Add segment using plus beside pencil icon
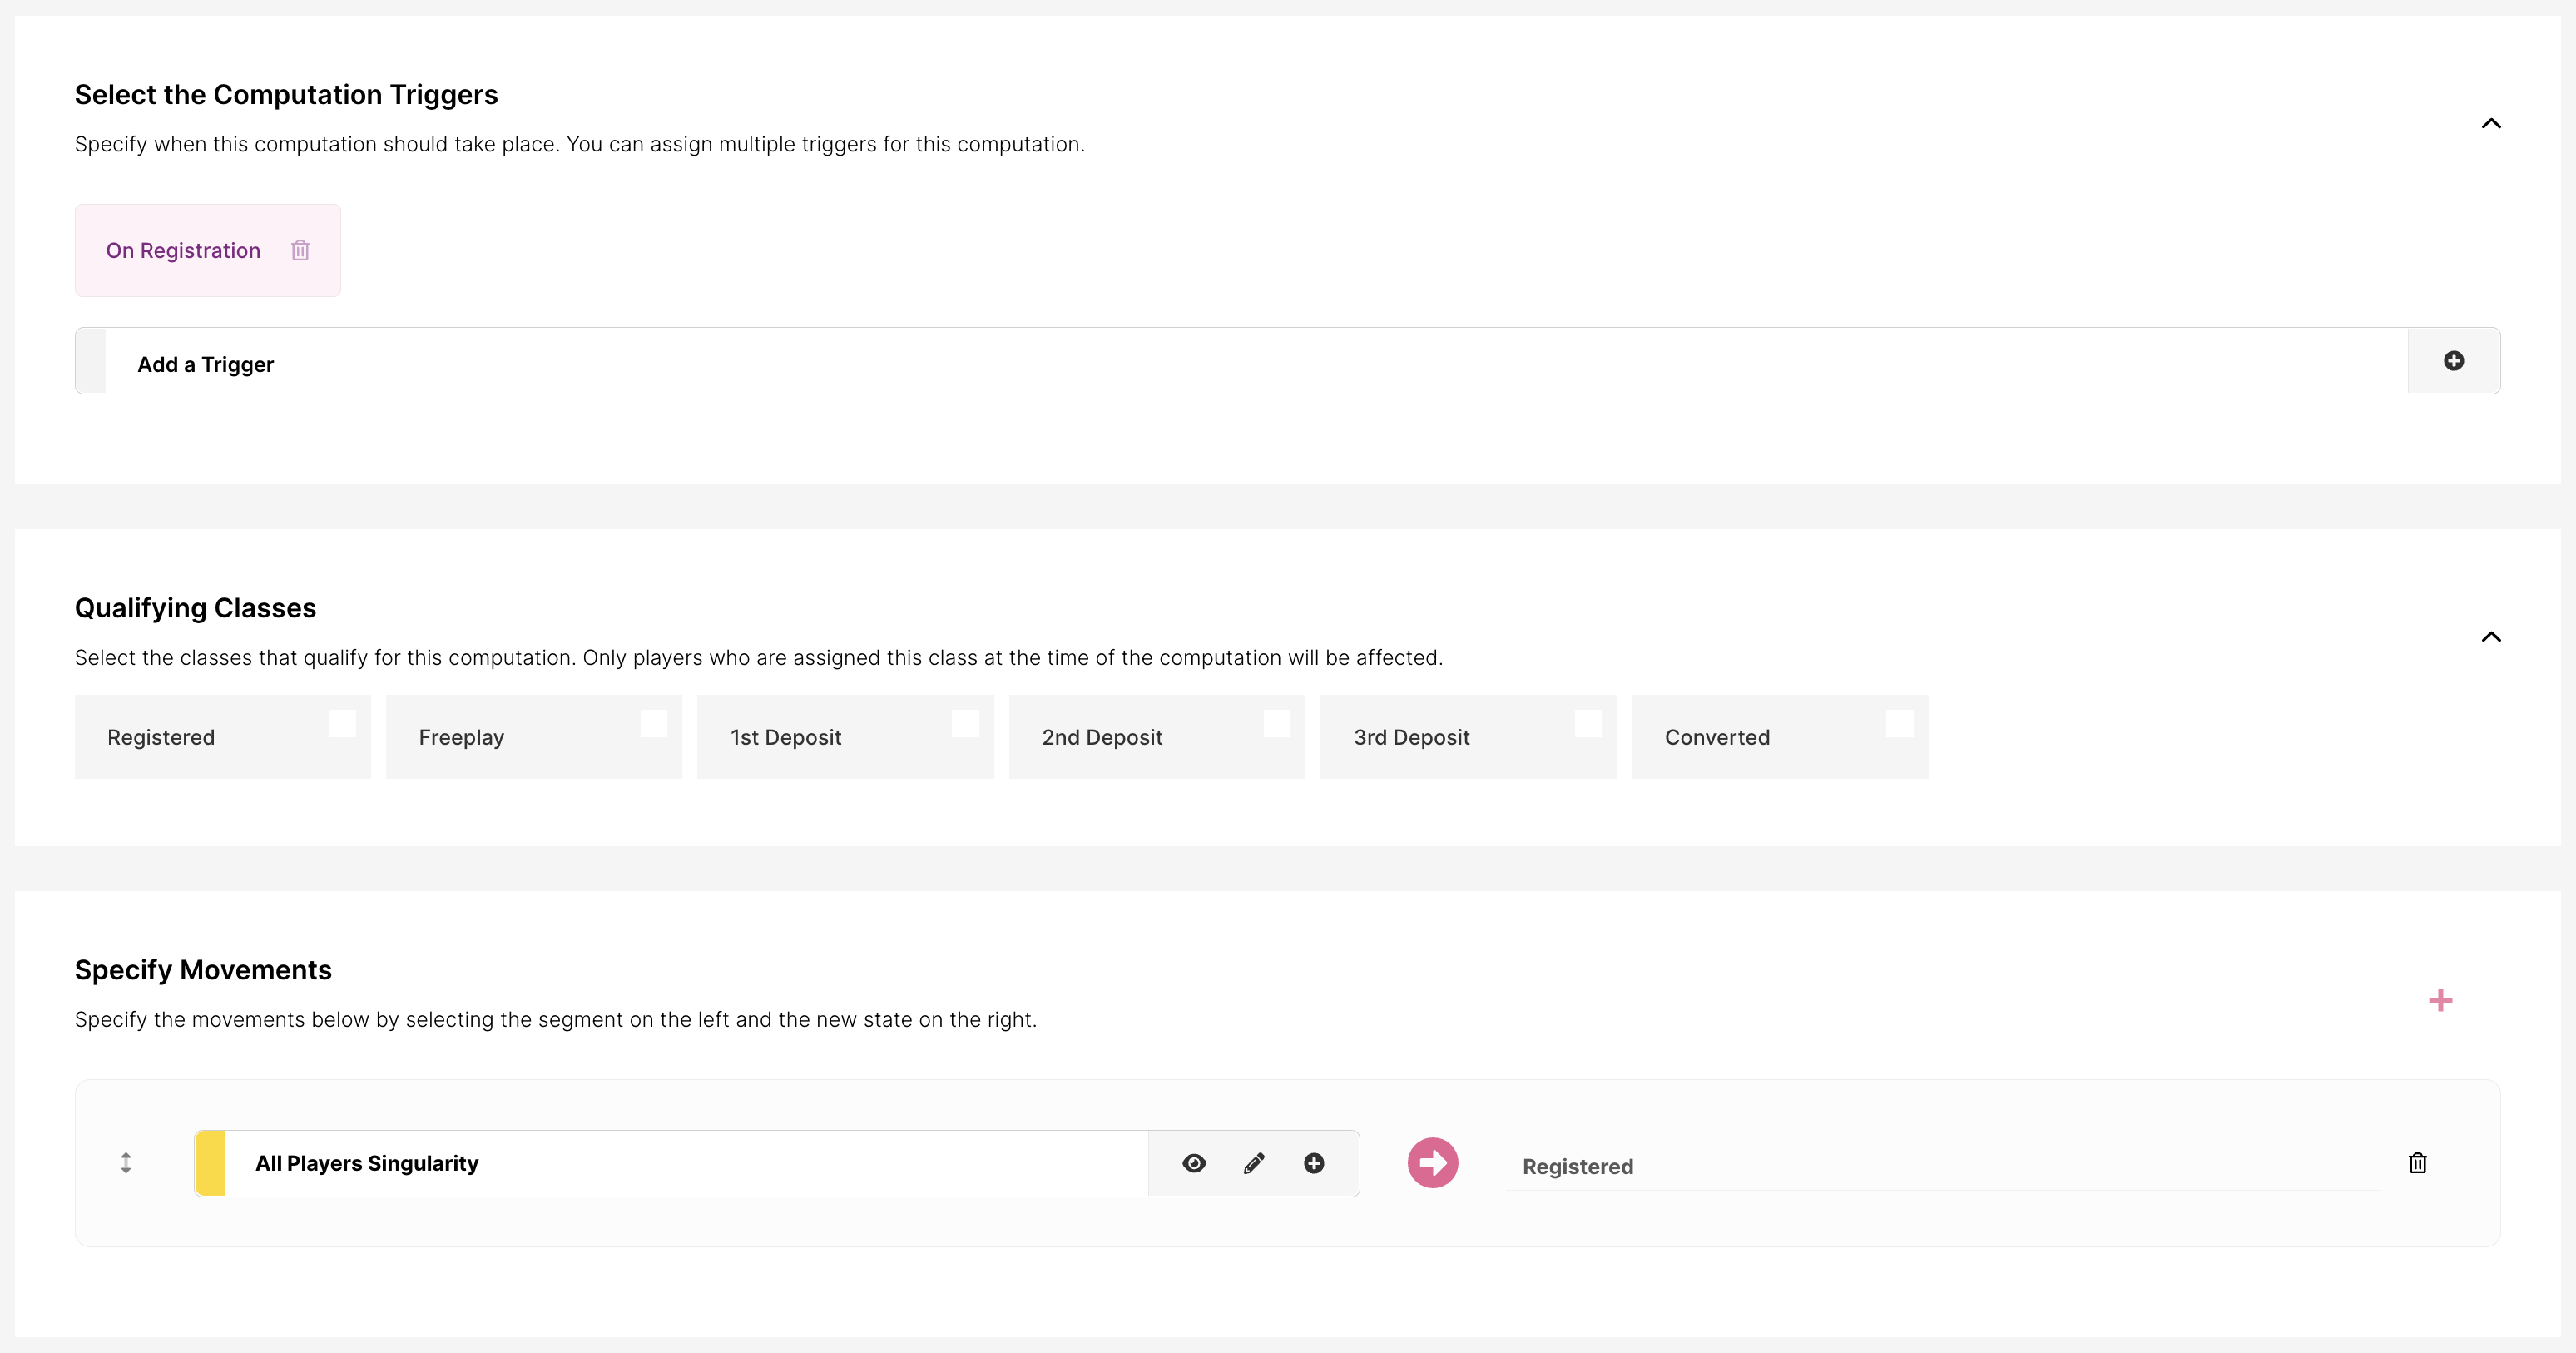The width and height of the screenshot is (2576, 1353). [1314, 1163]
